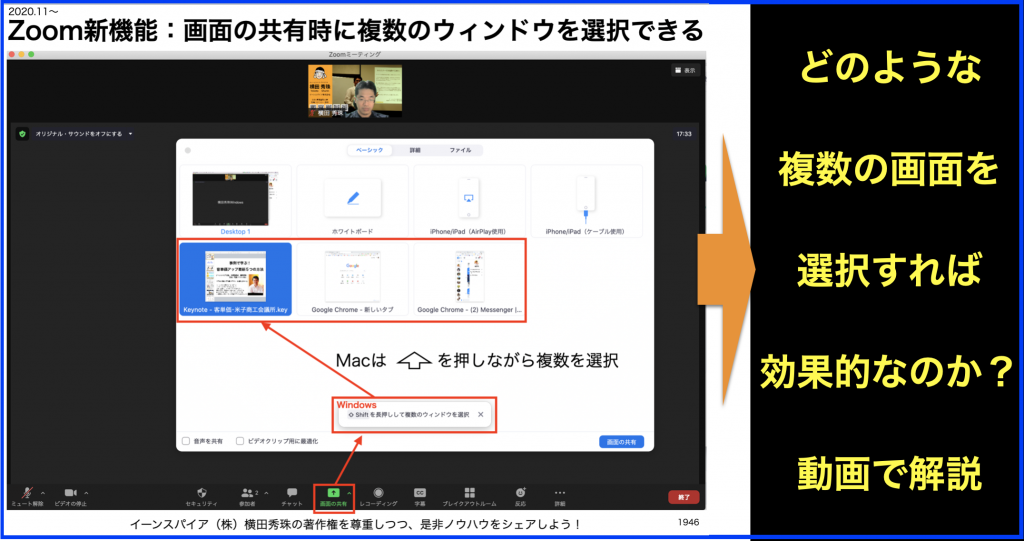This screenshot has width=1024, height=541.
Task: Click the speaker video thumbnail at top
Action: point(355,91)
